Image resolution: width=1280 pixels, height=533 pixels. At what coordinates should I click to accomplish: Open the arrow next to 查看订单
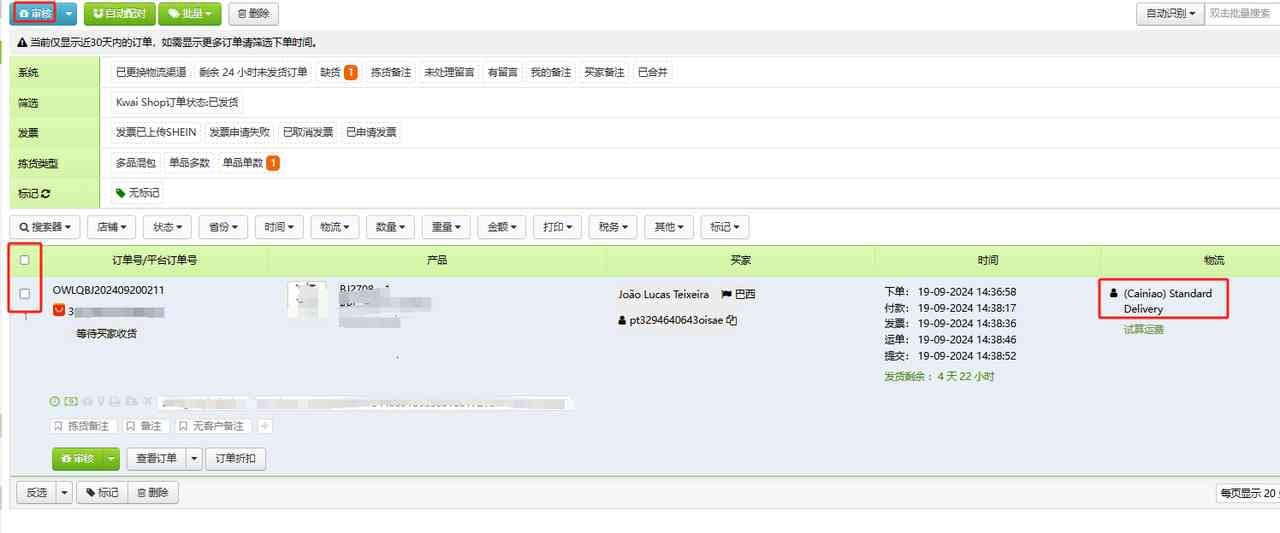[194, 459]
